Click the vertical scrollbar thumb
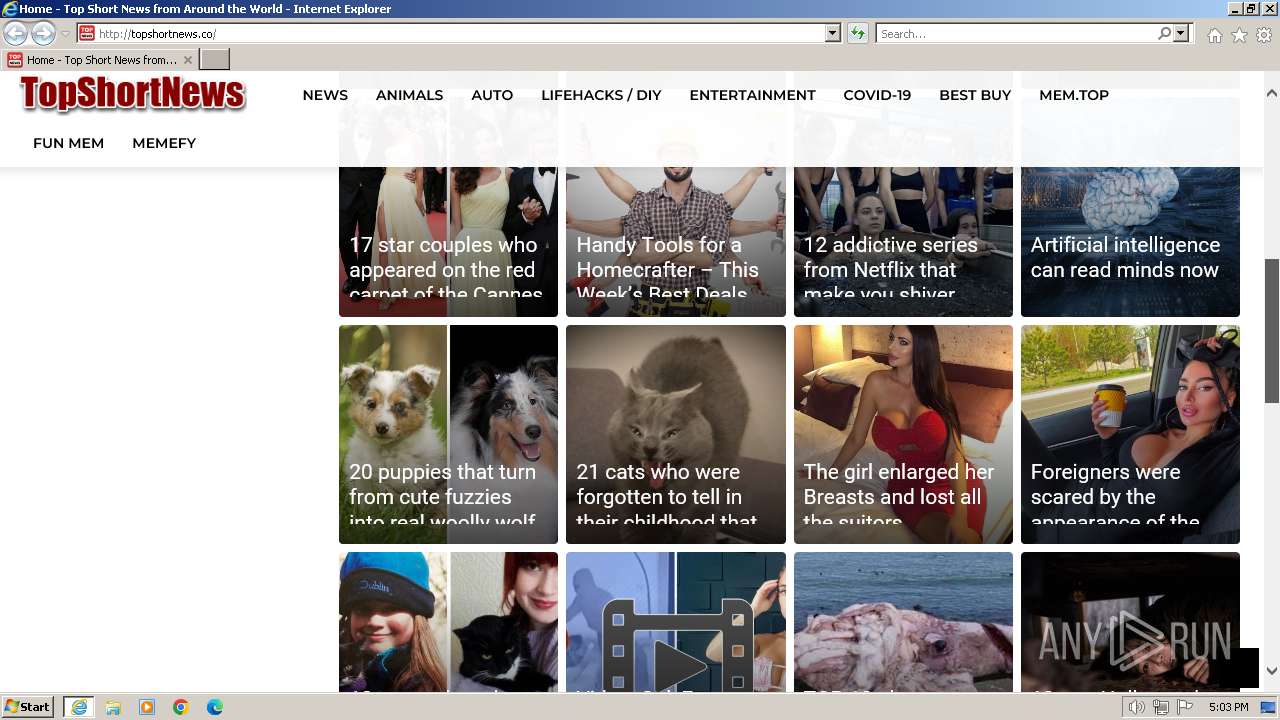1280x720 pixels. point(1271,330)
